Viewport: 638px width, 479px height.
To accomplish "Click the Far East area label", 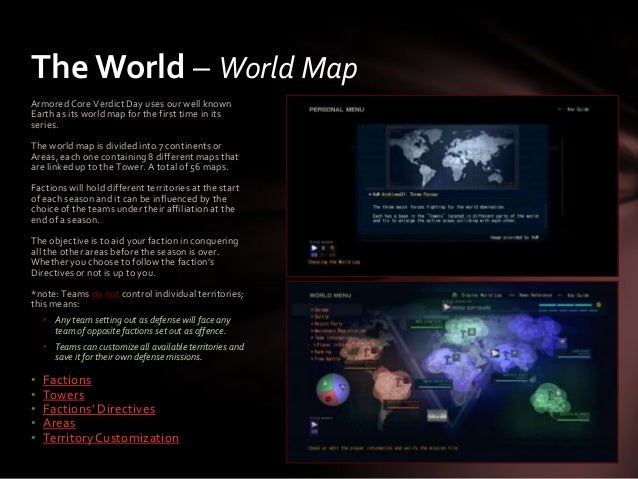I will point(575,352).
